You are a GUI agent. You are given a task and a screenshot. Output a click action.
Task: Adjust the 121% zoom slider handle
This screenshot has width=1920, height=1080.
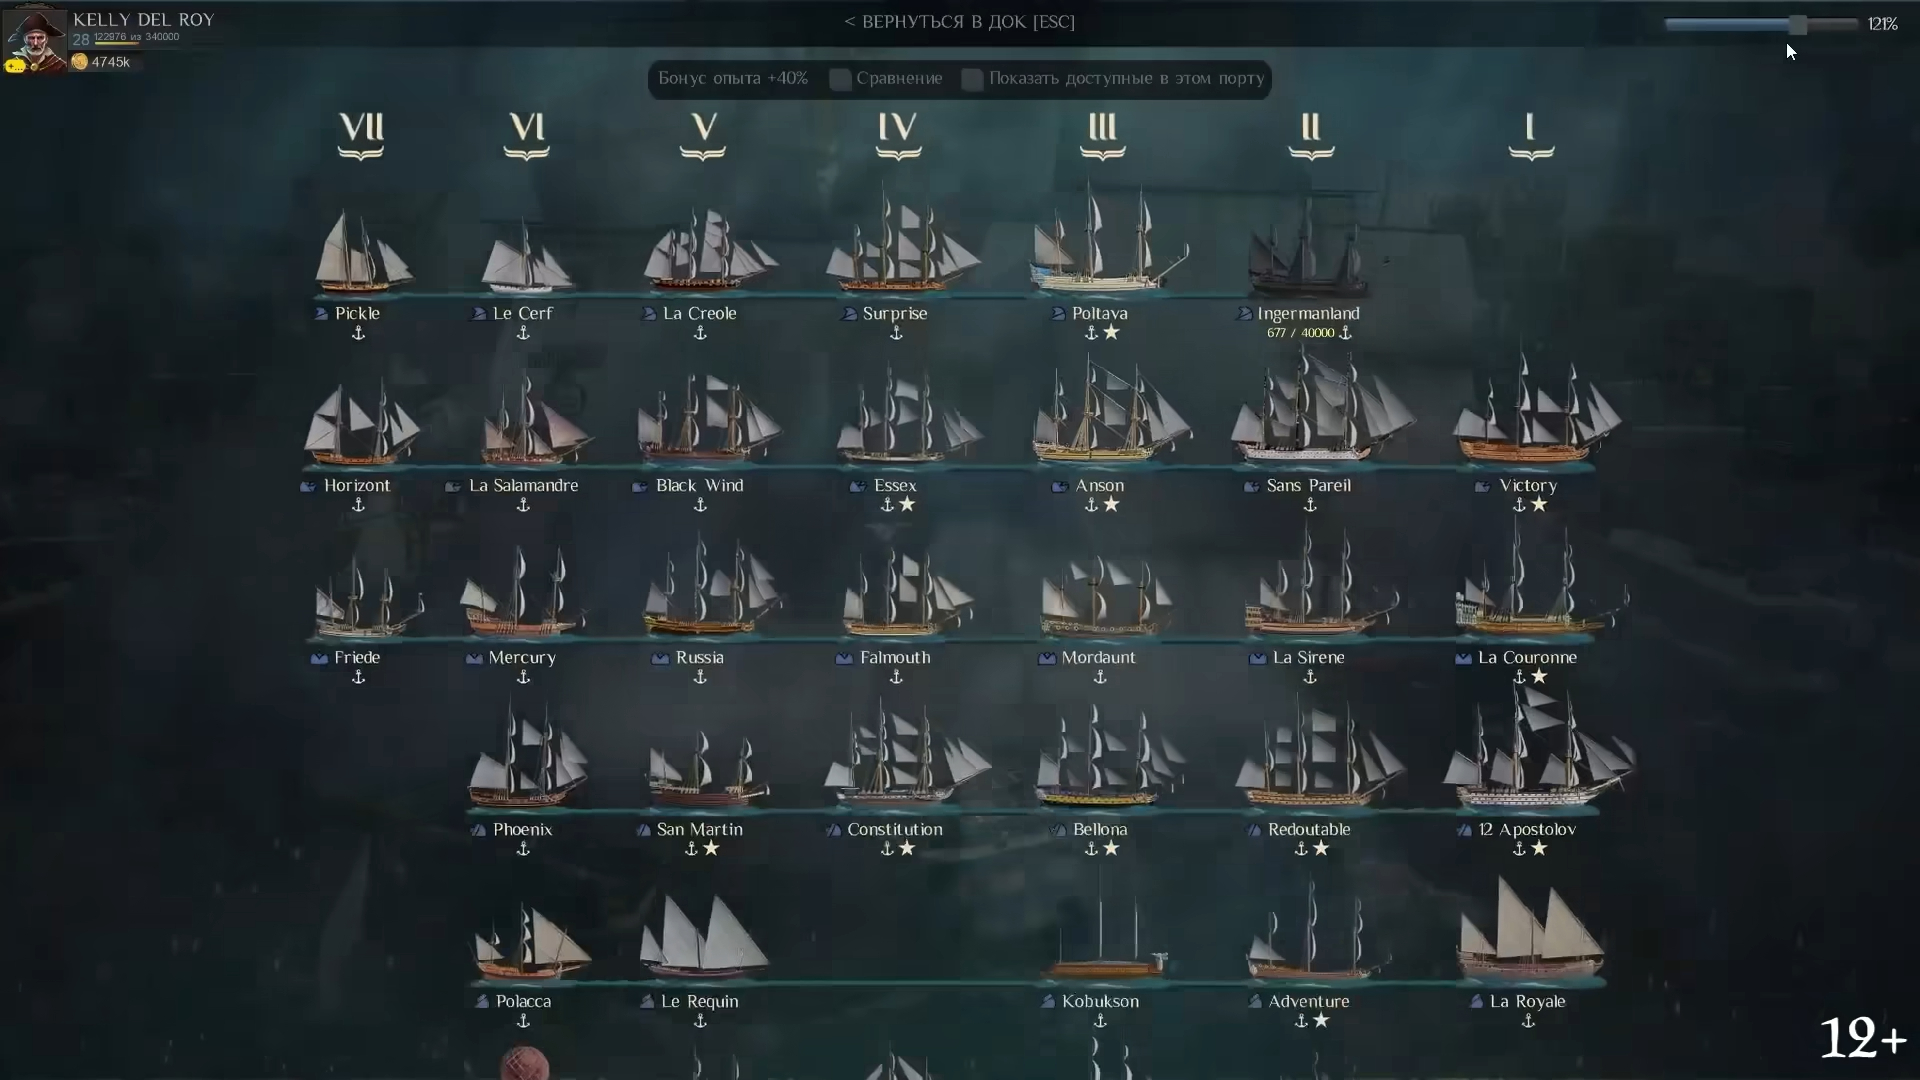[x=1798, y=24]
